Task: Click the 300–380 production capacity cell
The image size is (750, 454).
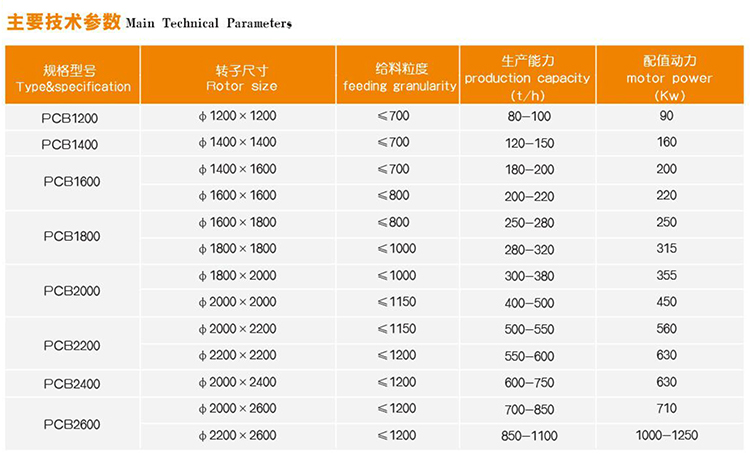Action: pyautogui.click(x=529, y=275)
